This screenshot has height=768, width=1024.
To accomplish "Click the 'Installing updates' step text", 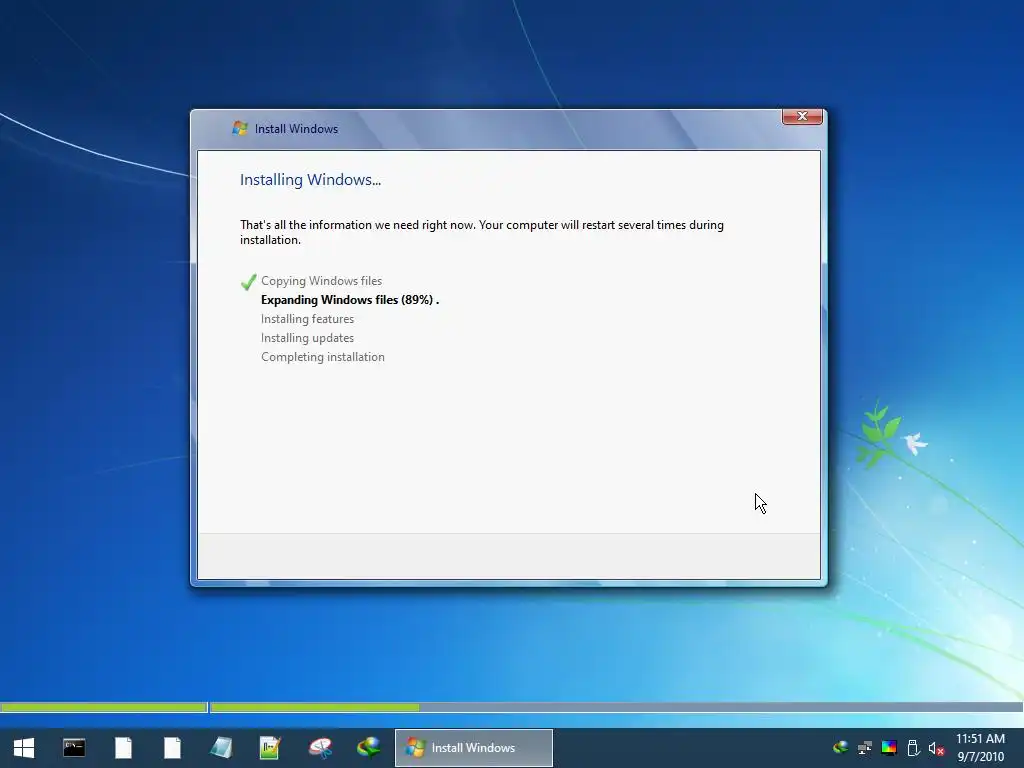I will tap(308, 338).
